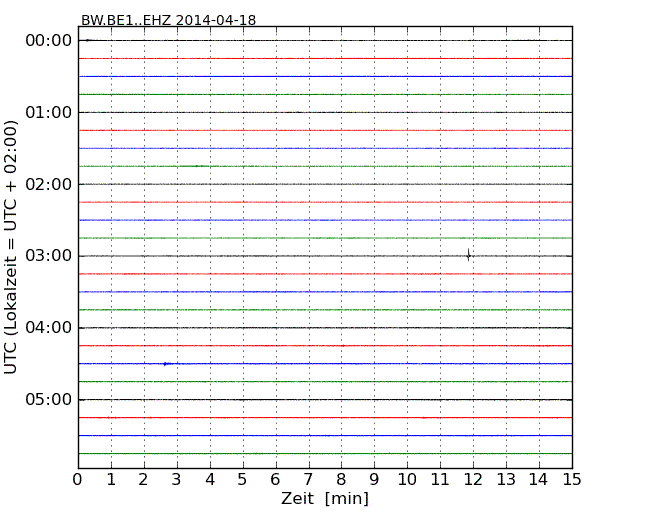
Task: Click the 03:00 time label
Action: click(x=49, y=256)
